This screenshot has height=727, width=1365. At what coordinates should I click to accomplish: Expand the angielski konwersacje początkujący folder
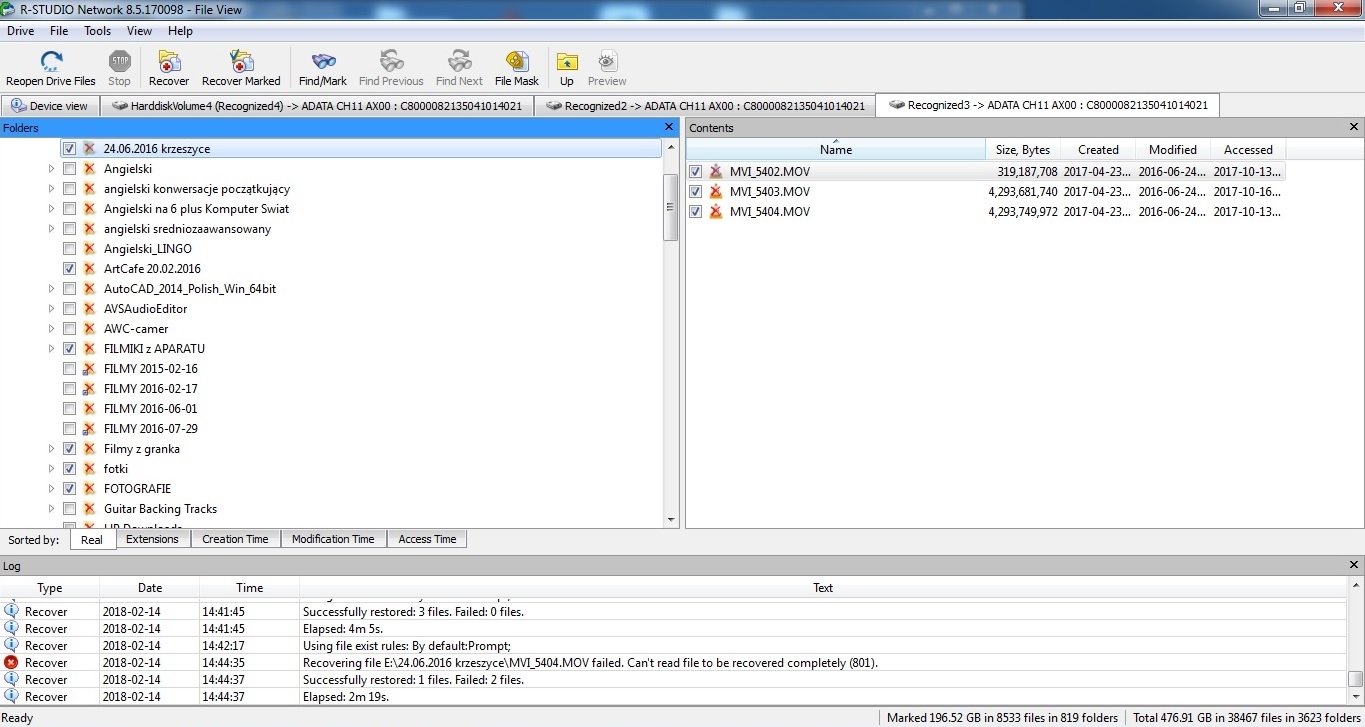coord(52,189)
